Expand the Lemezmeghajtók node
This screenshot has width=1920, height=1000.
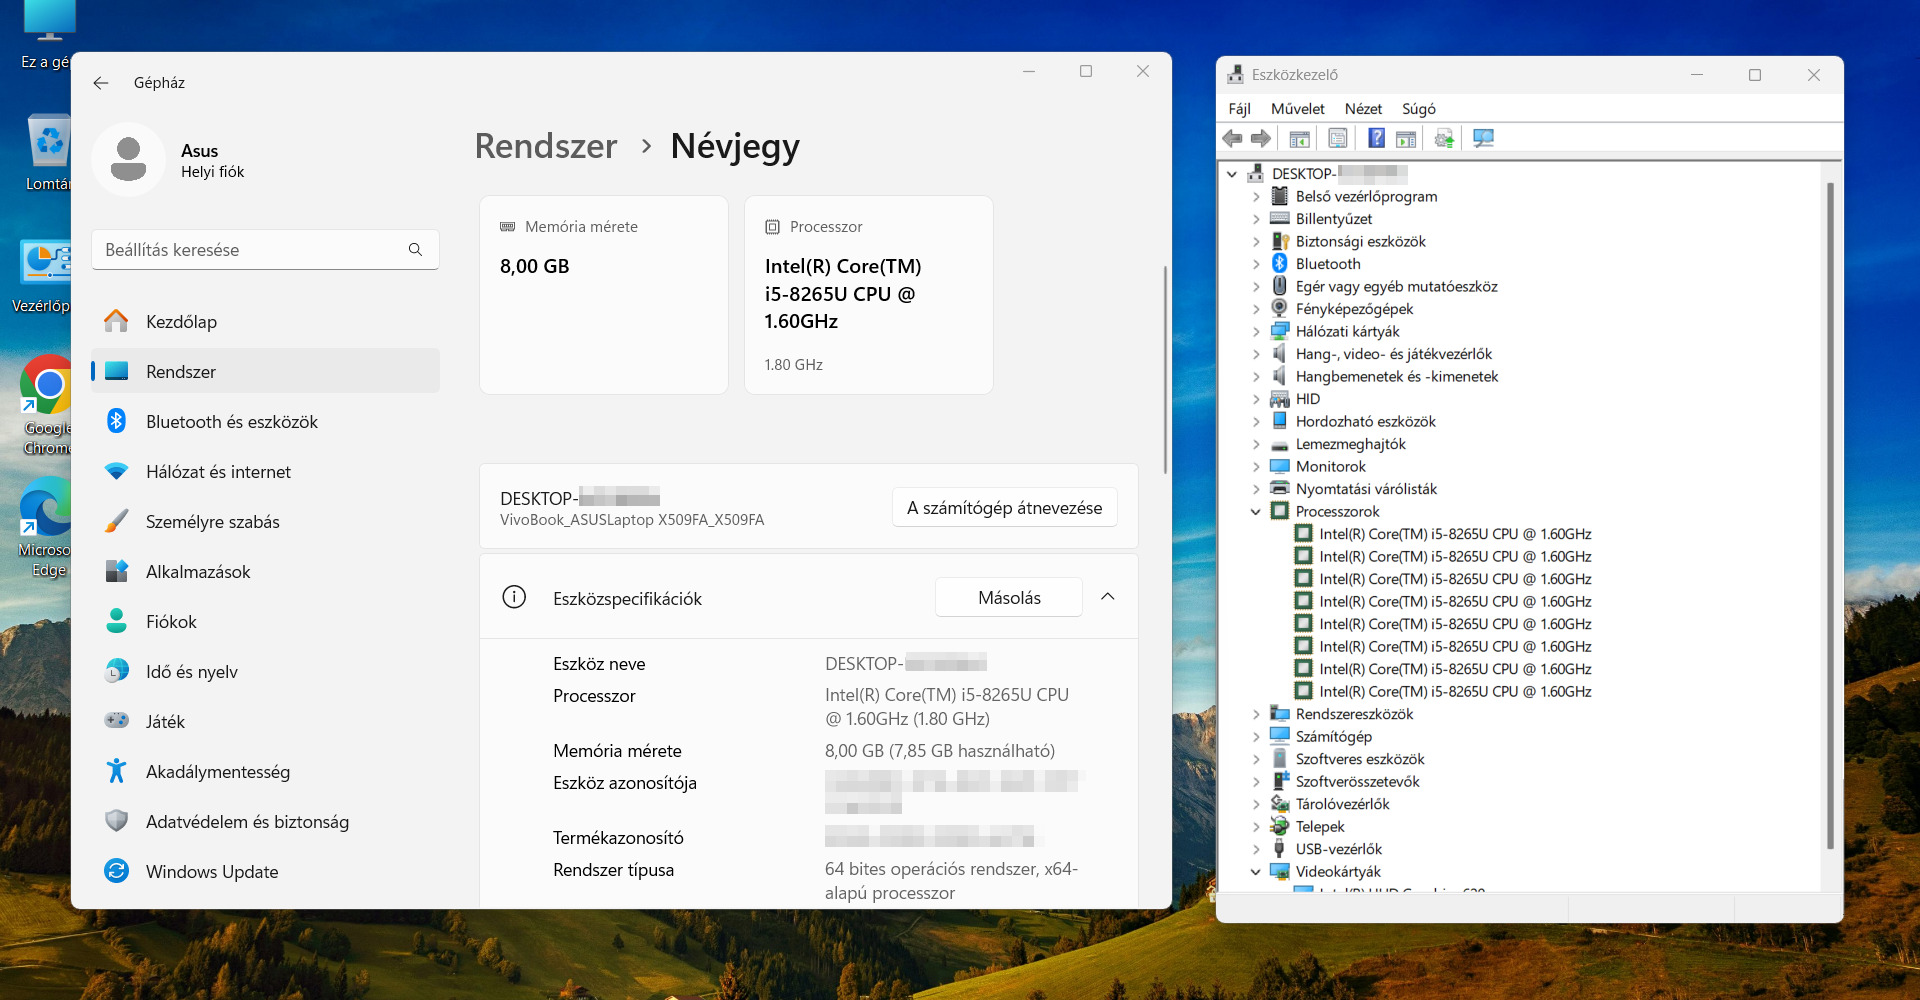click(x=1256, y=444)
